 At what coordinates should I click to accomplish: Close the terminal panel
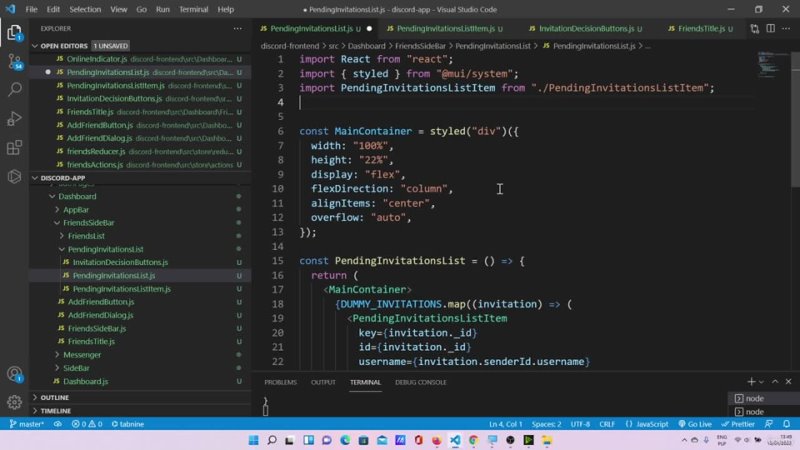[788, 382]
